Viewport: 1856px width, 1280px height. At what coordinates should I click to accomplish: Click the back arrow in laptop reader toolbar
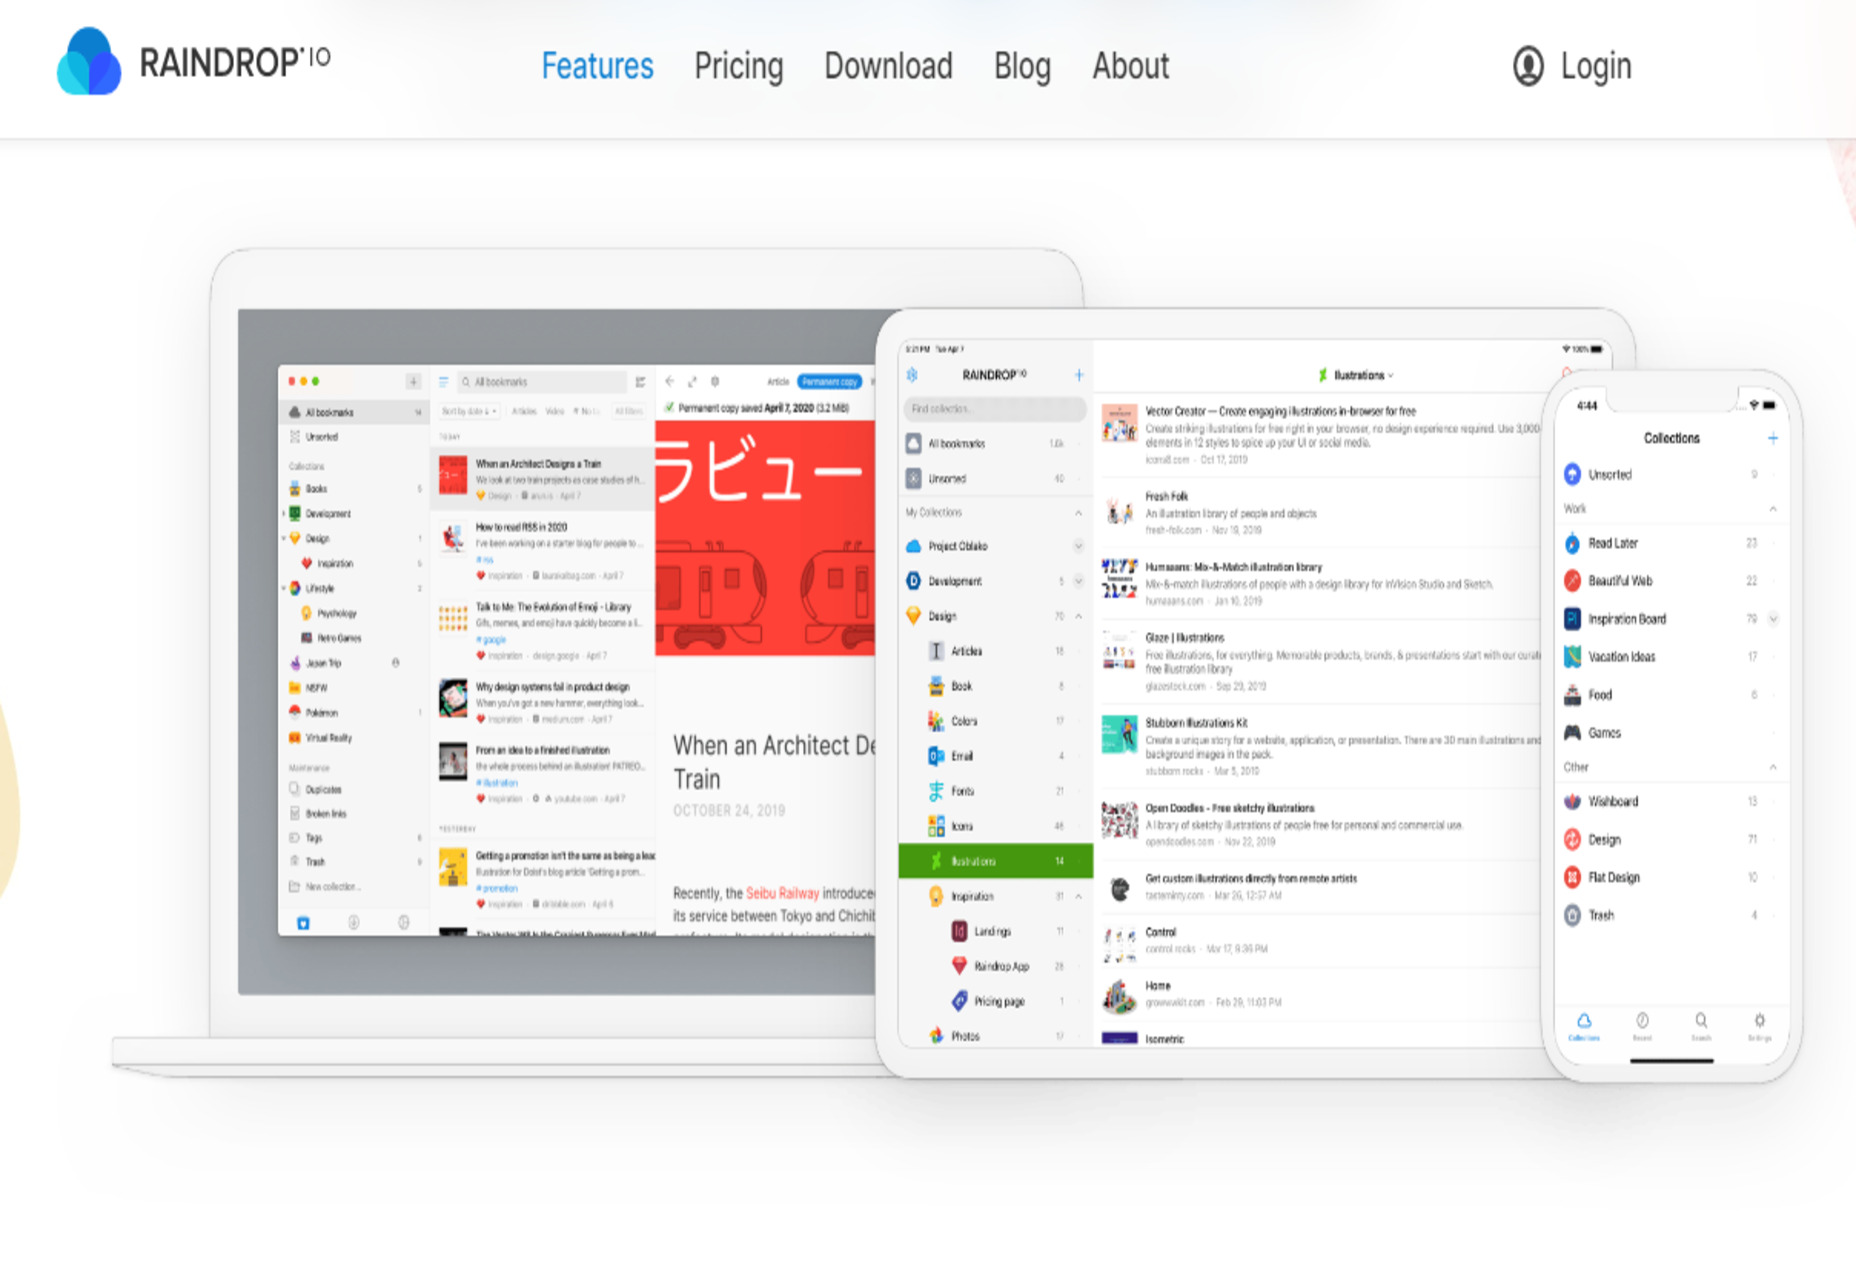tap(670, 382)
